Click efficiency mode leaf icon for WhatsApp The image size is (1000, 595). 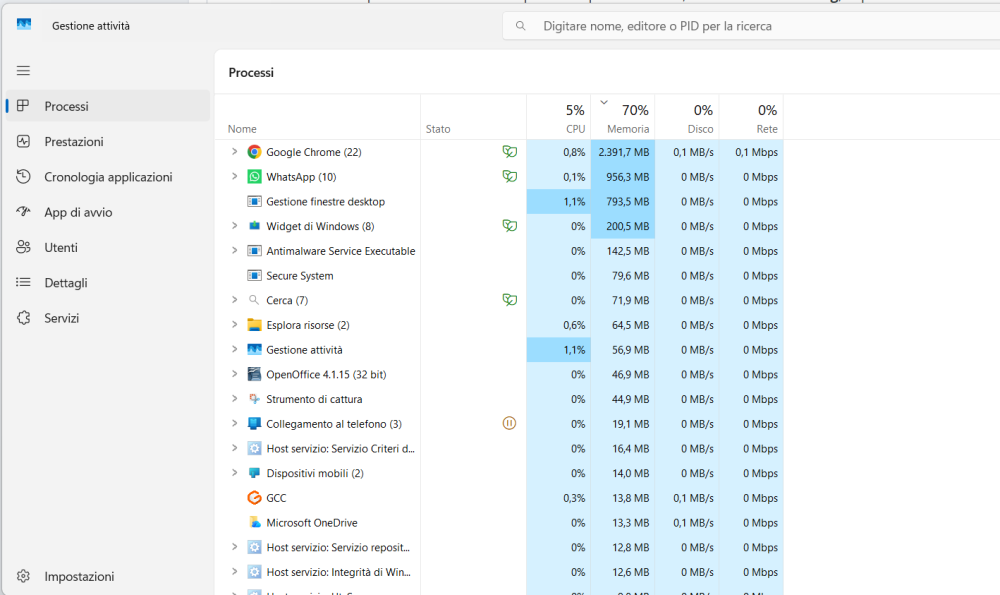510,176
